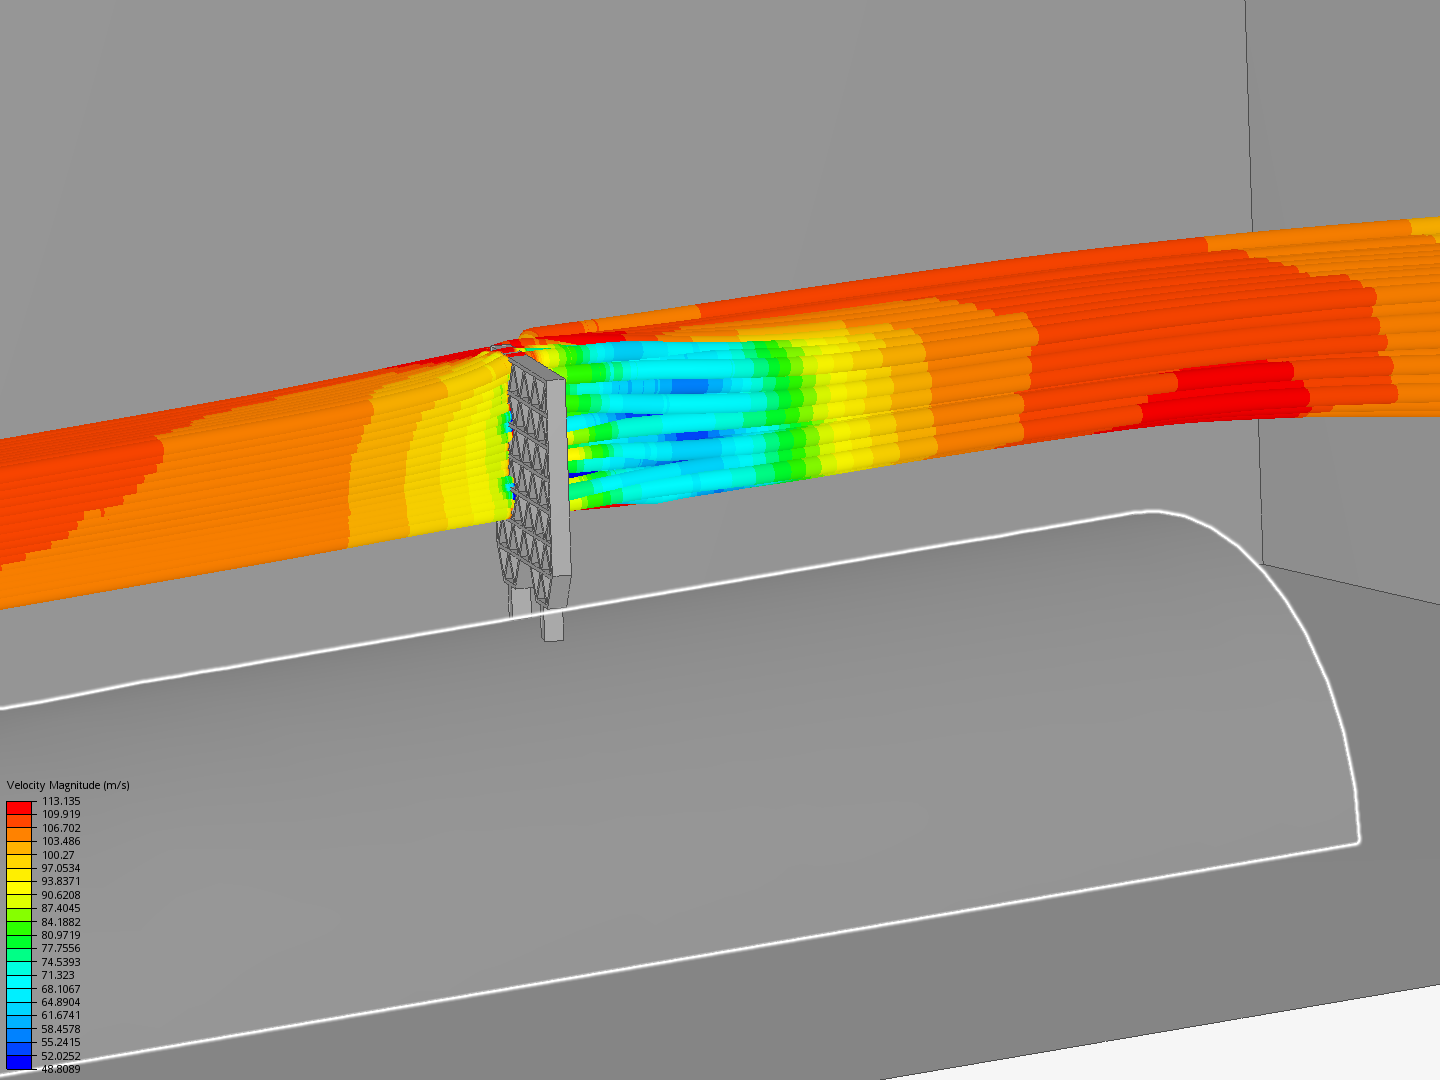Select the legend value 74.5393

[x=61, y=962]
